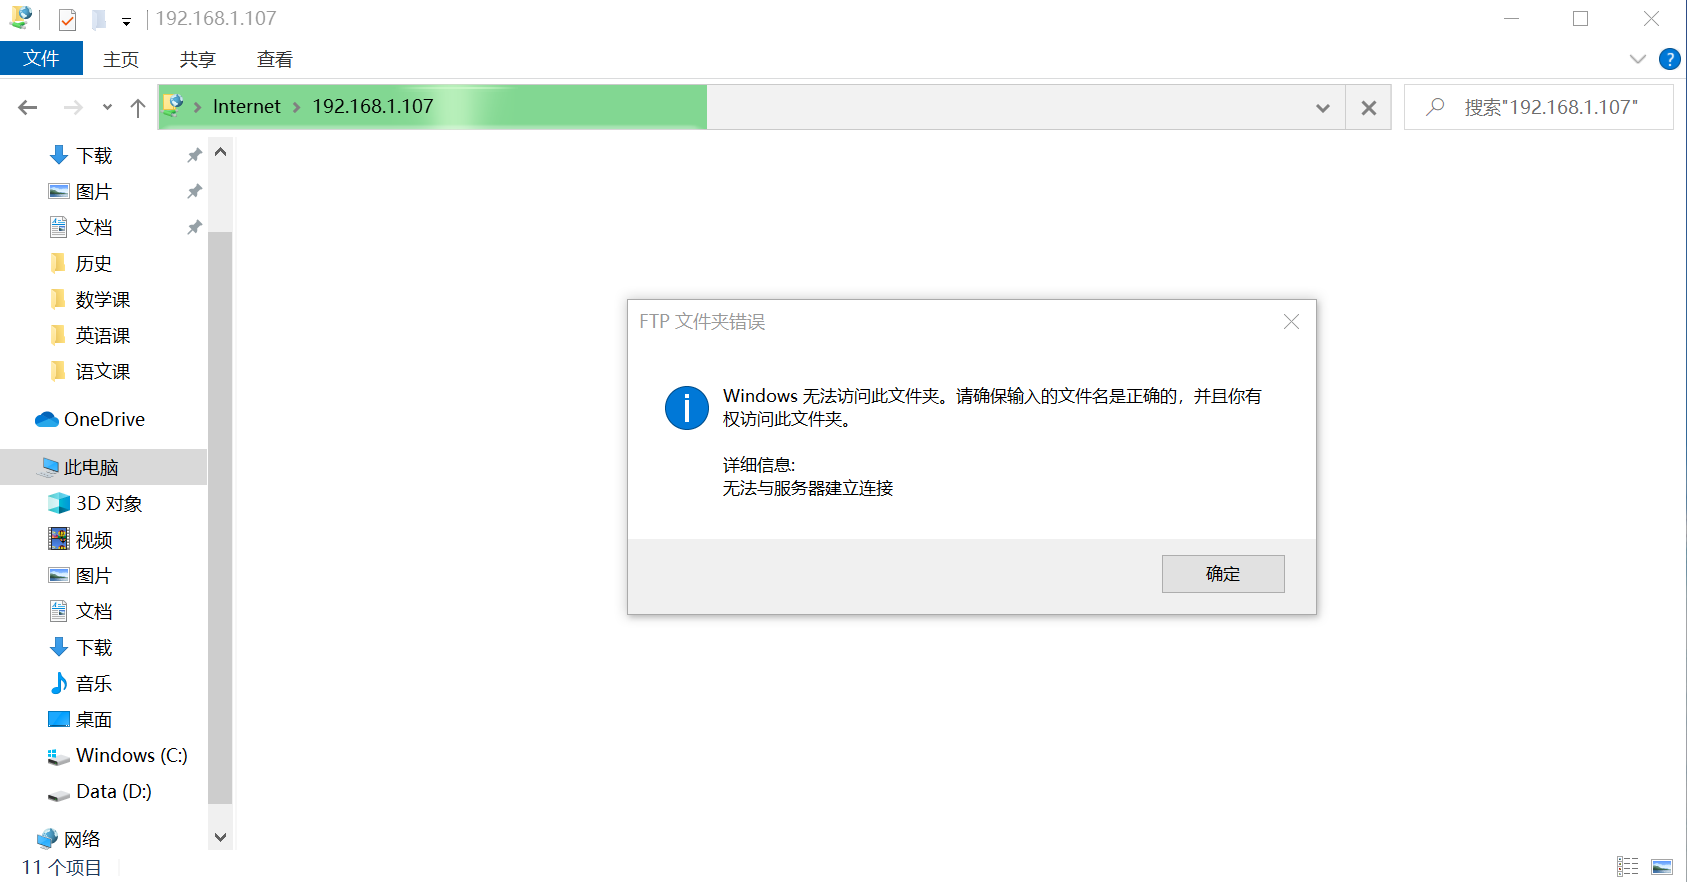This screenshot has height=882, width=1687.
Task: Click the pin icon next to 下载
Action: (x=194, y=155)
